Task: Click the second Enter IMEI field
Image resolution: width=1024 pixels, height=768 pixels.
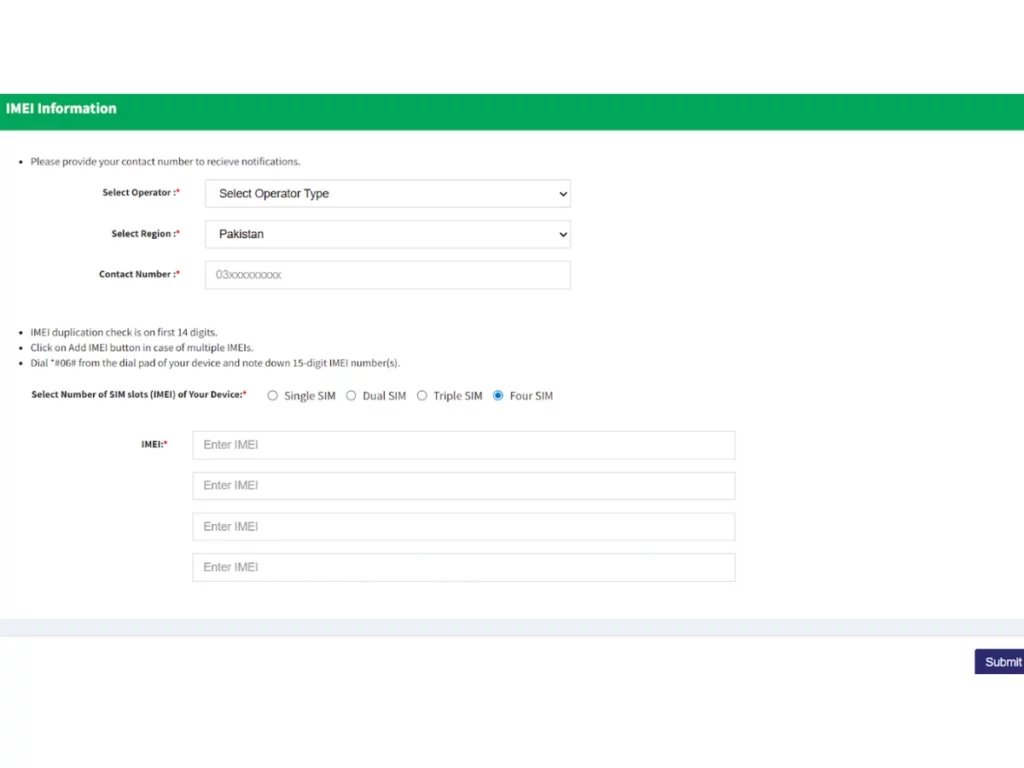Action: 463,486
